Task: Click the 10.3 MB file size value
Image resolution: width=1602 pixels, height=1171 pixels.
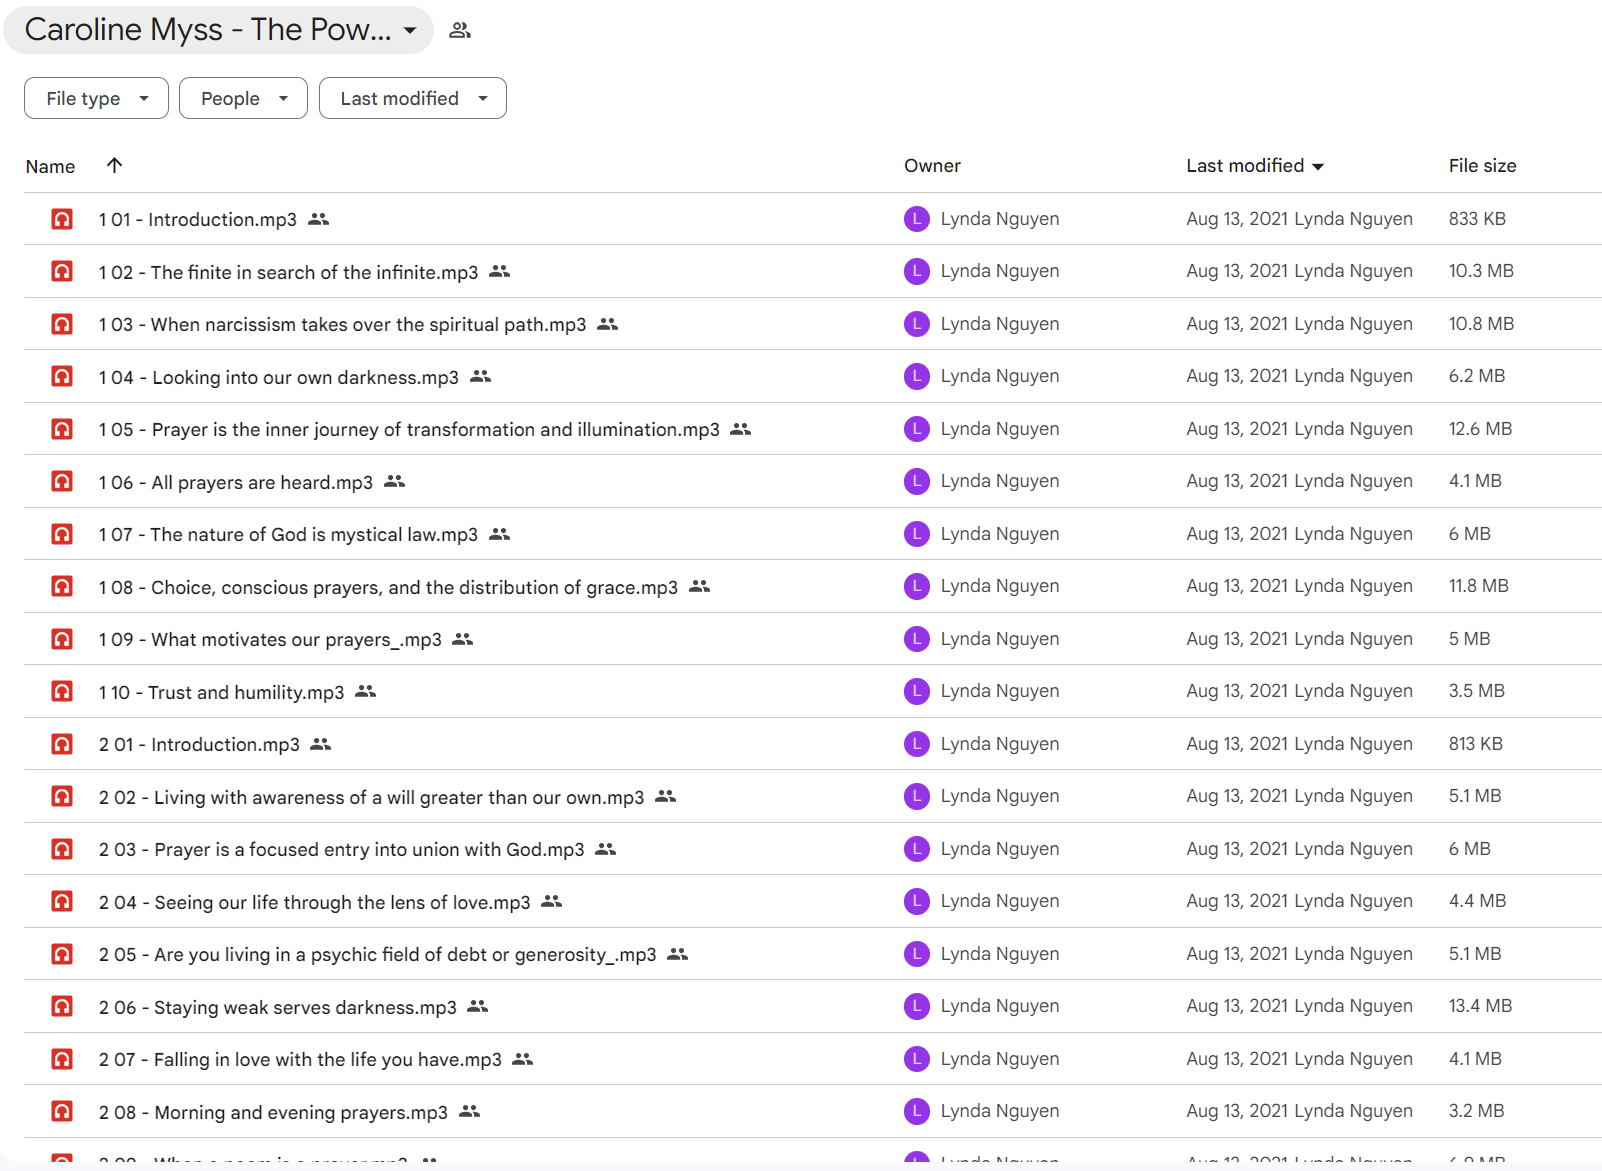Action: (1481, 271)
